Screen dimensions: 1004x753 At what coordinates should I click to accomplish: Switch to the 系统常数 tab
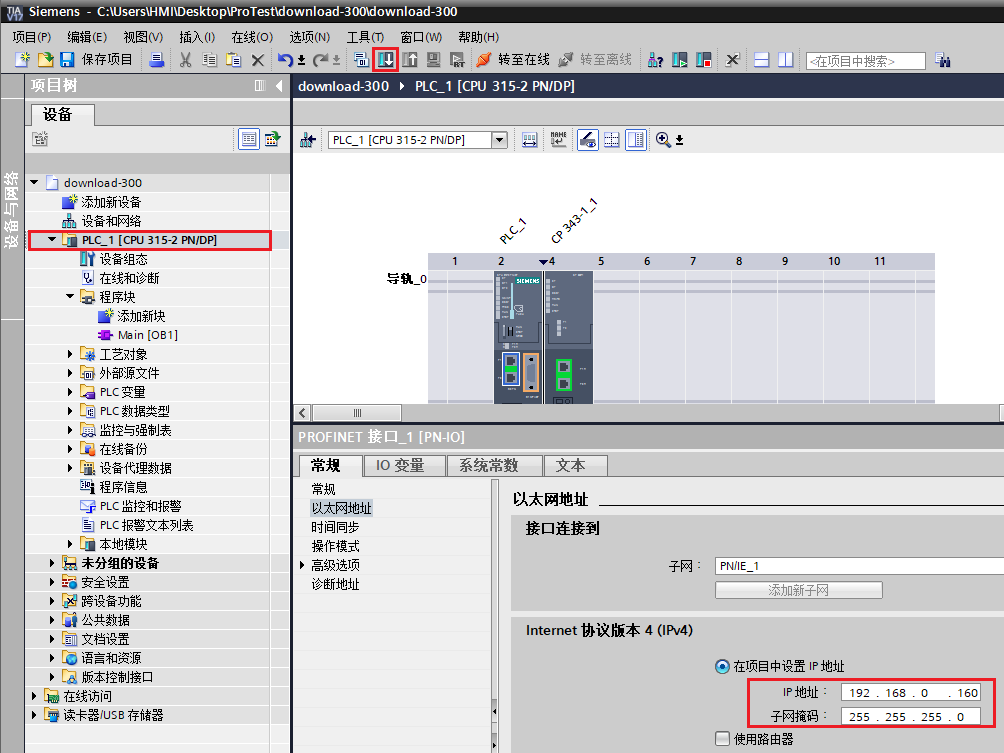coord(494,466)
